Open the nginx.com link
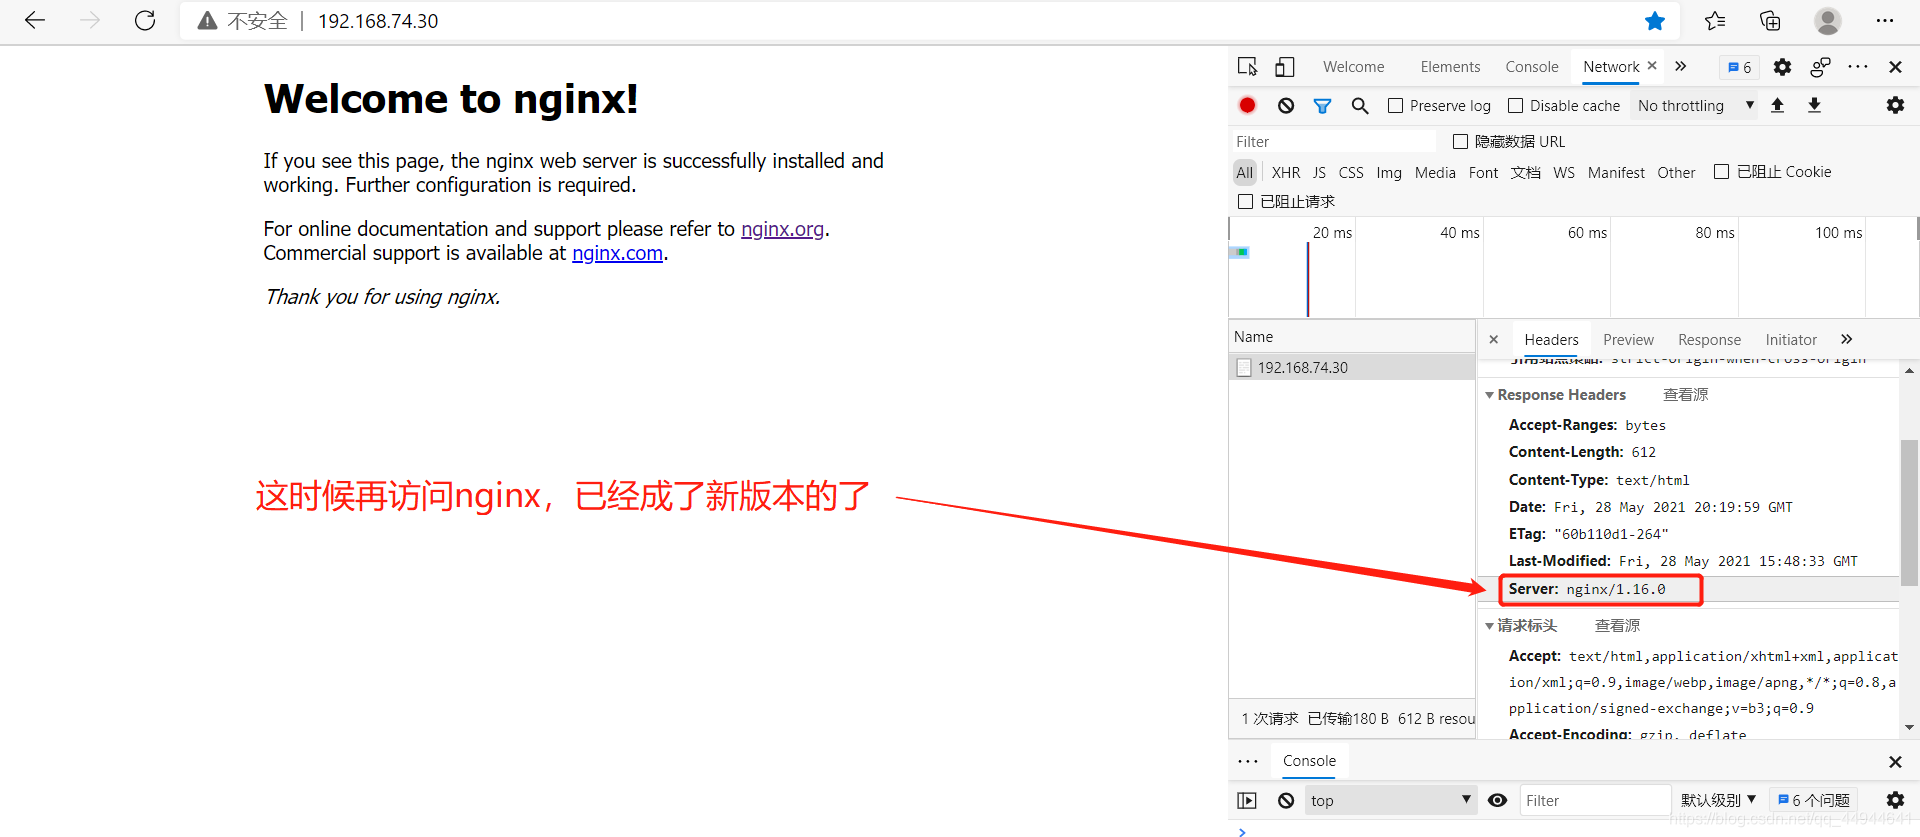This screenshot has width=1920, height=837. [x=617, y=253]
